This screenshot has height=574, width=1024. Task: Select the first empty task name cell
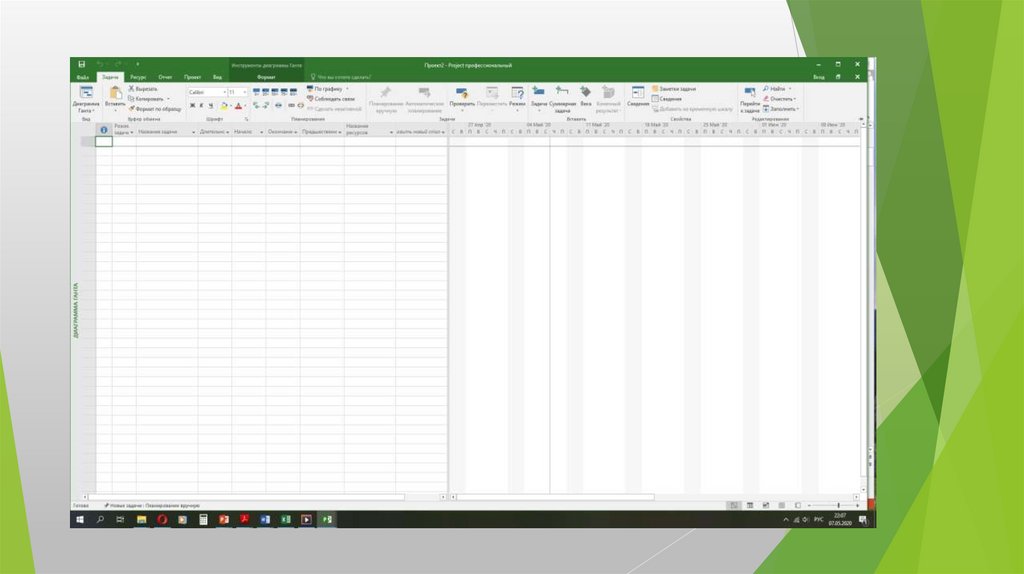(x=167, y=141)
